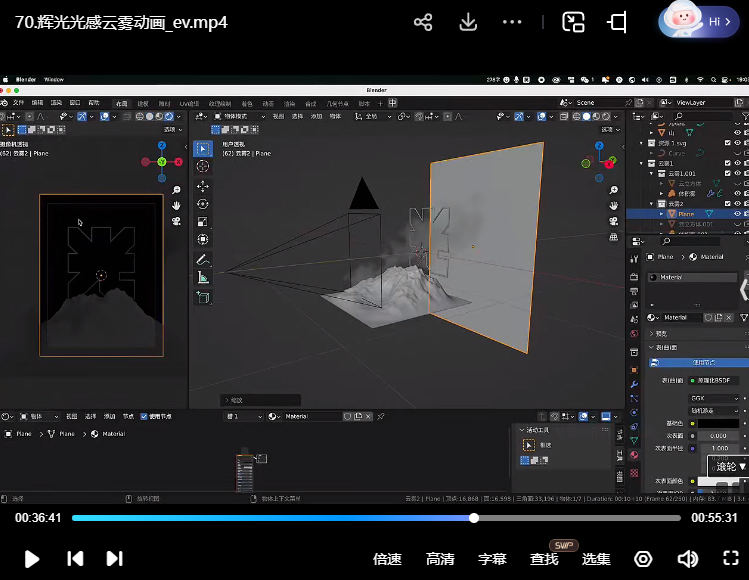Select the Scale tool in viewport toolbar
The width and height of the screenshot is (749, 580).
pos(203,222)
